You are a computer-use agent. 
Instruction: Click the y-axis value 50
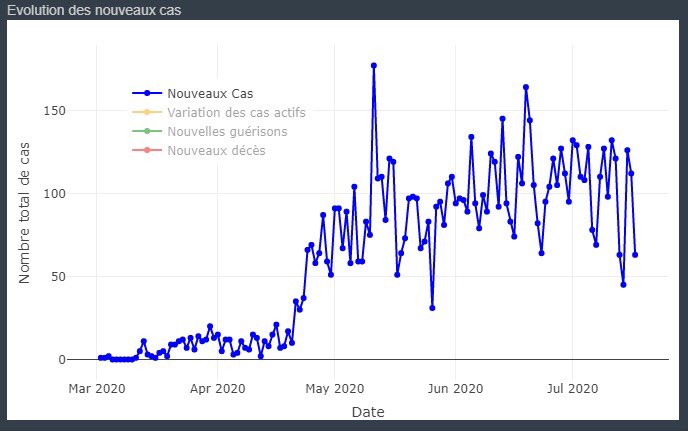58,277
